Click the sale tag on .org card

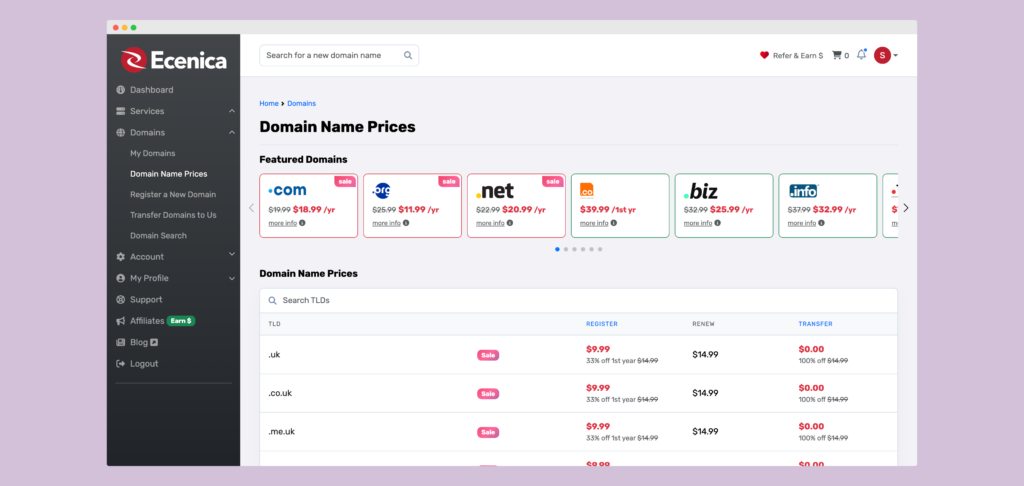click(449, 181)
